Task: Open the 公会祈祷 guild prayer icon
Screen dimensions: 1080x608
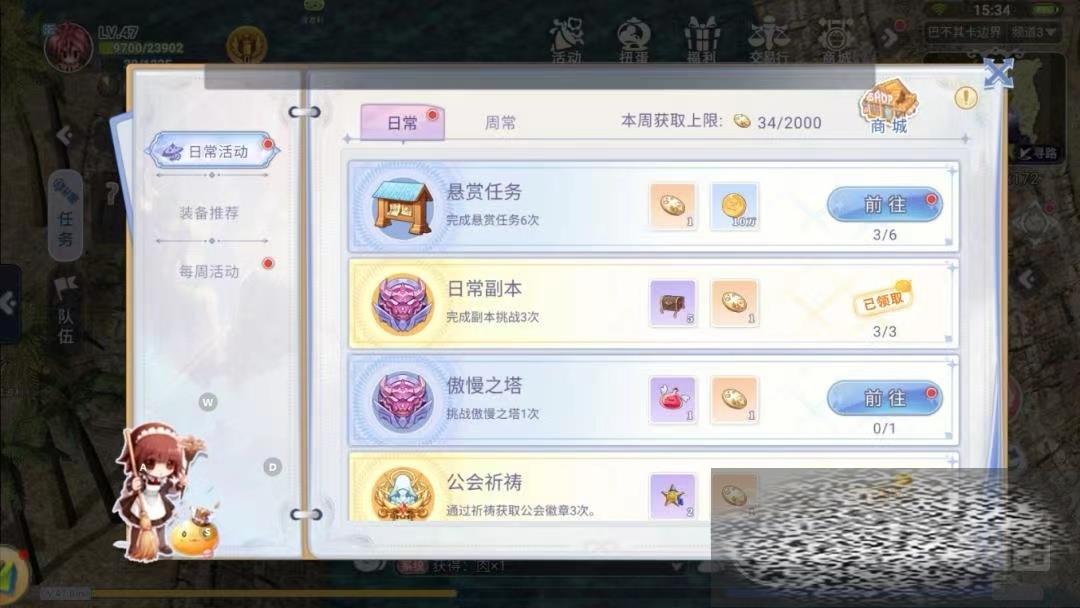Action: [402, 493]
